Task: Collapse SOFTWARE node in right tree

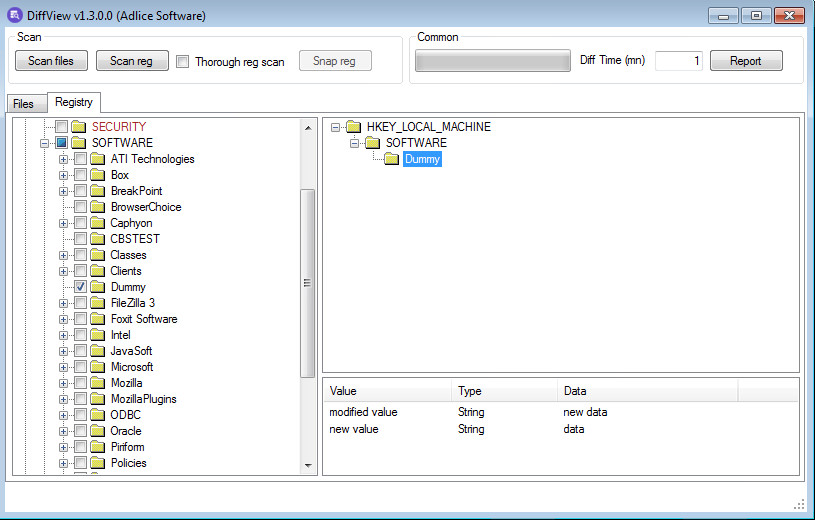Action: [354, 143]
